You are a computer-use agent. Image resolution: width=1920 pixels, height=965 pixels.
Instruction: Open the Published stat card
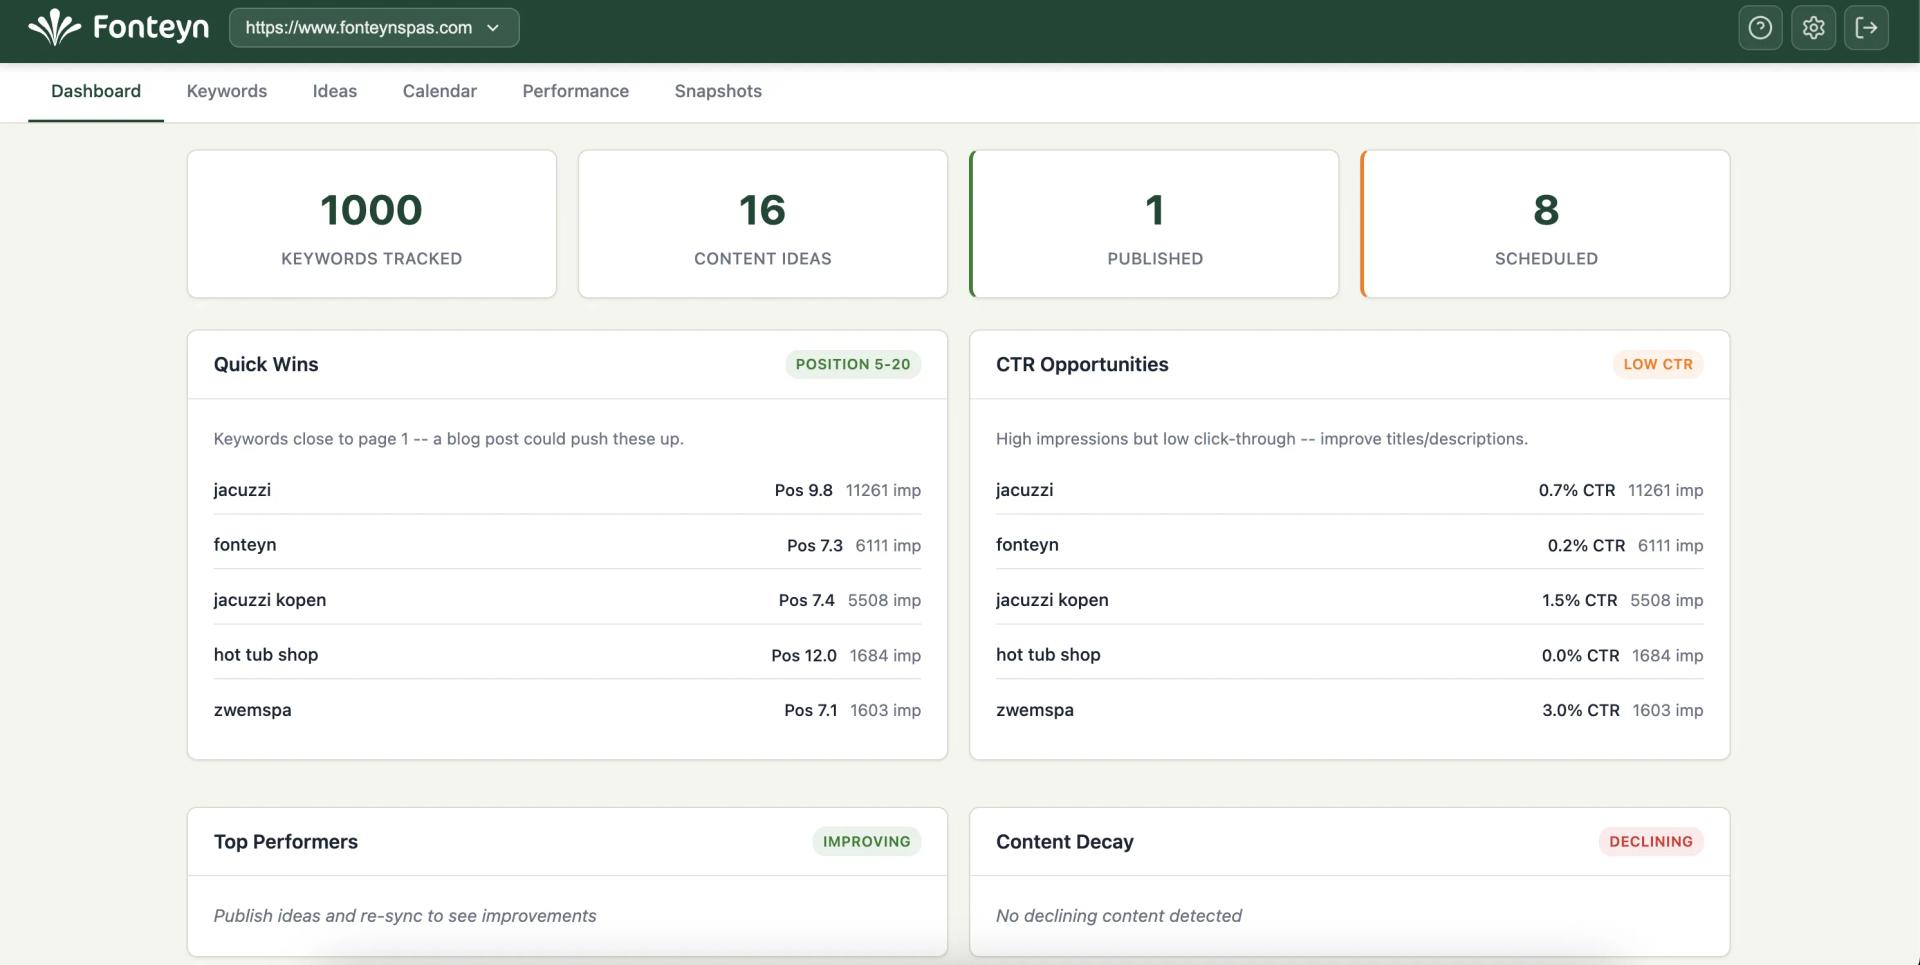(x=1154, y=223)
